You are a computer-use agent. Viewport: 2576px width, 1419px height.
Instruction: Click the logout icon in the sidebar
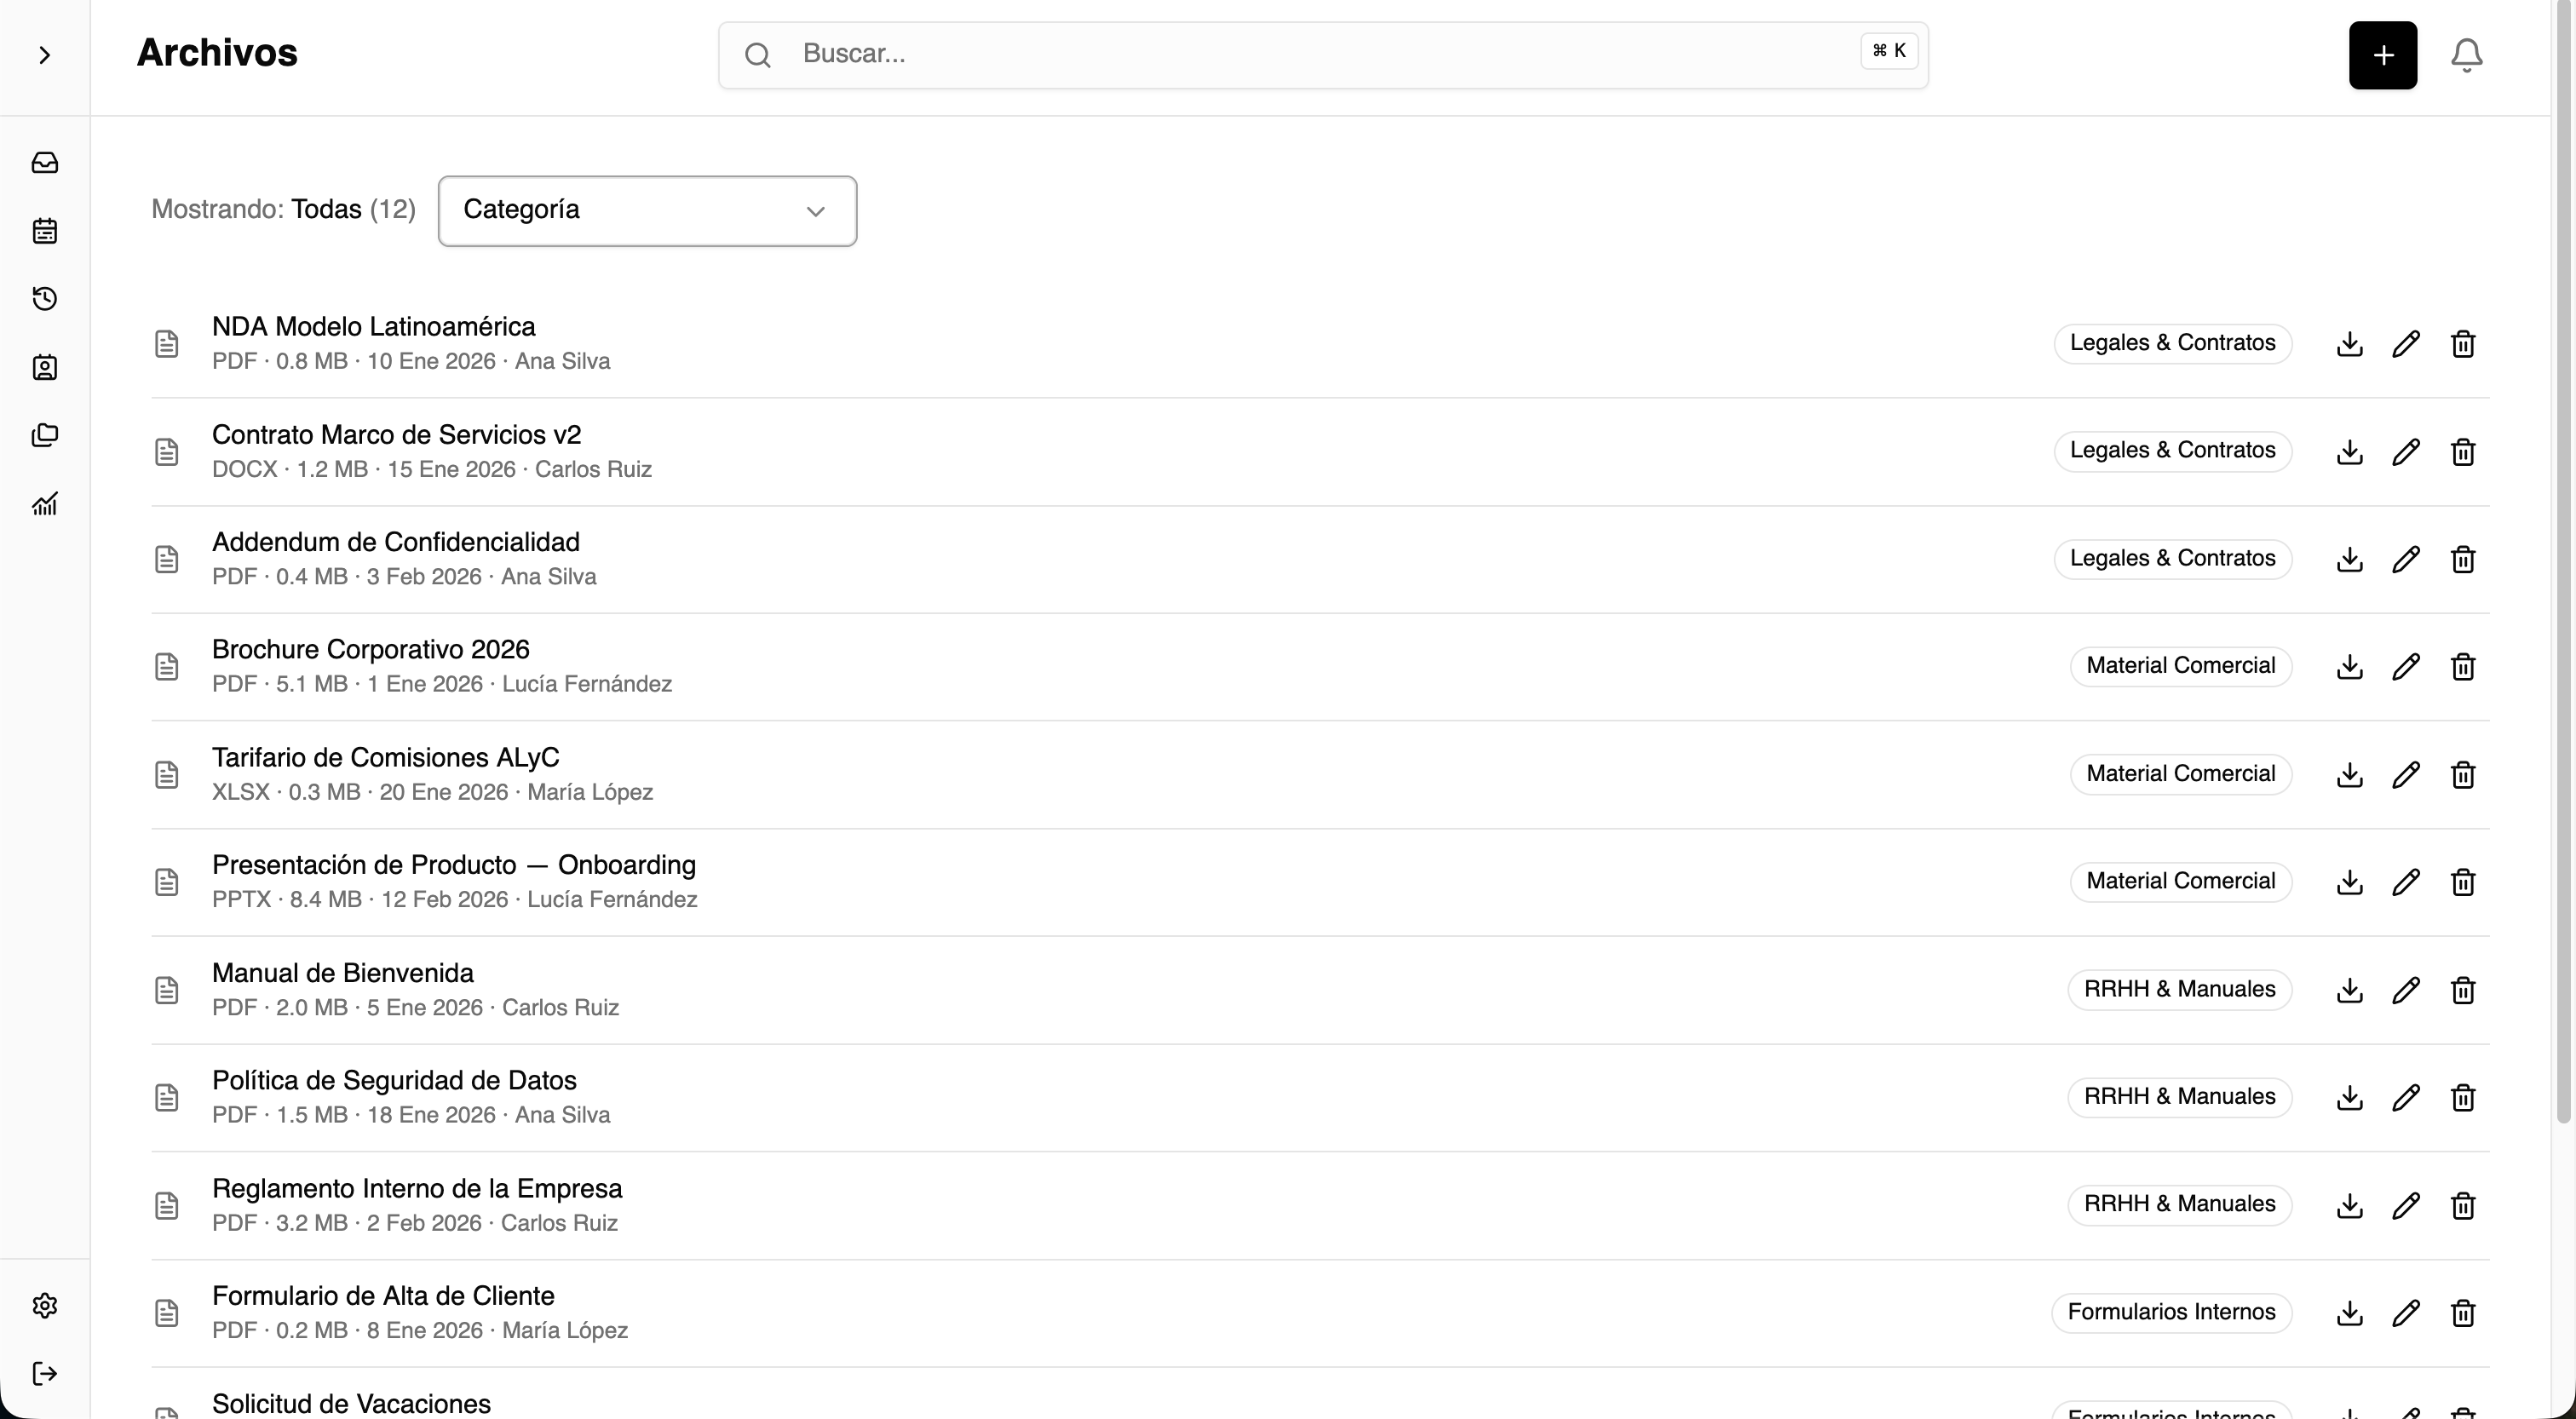(45, 1373)
